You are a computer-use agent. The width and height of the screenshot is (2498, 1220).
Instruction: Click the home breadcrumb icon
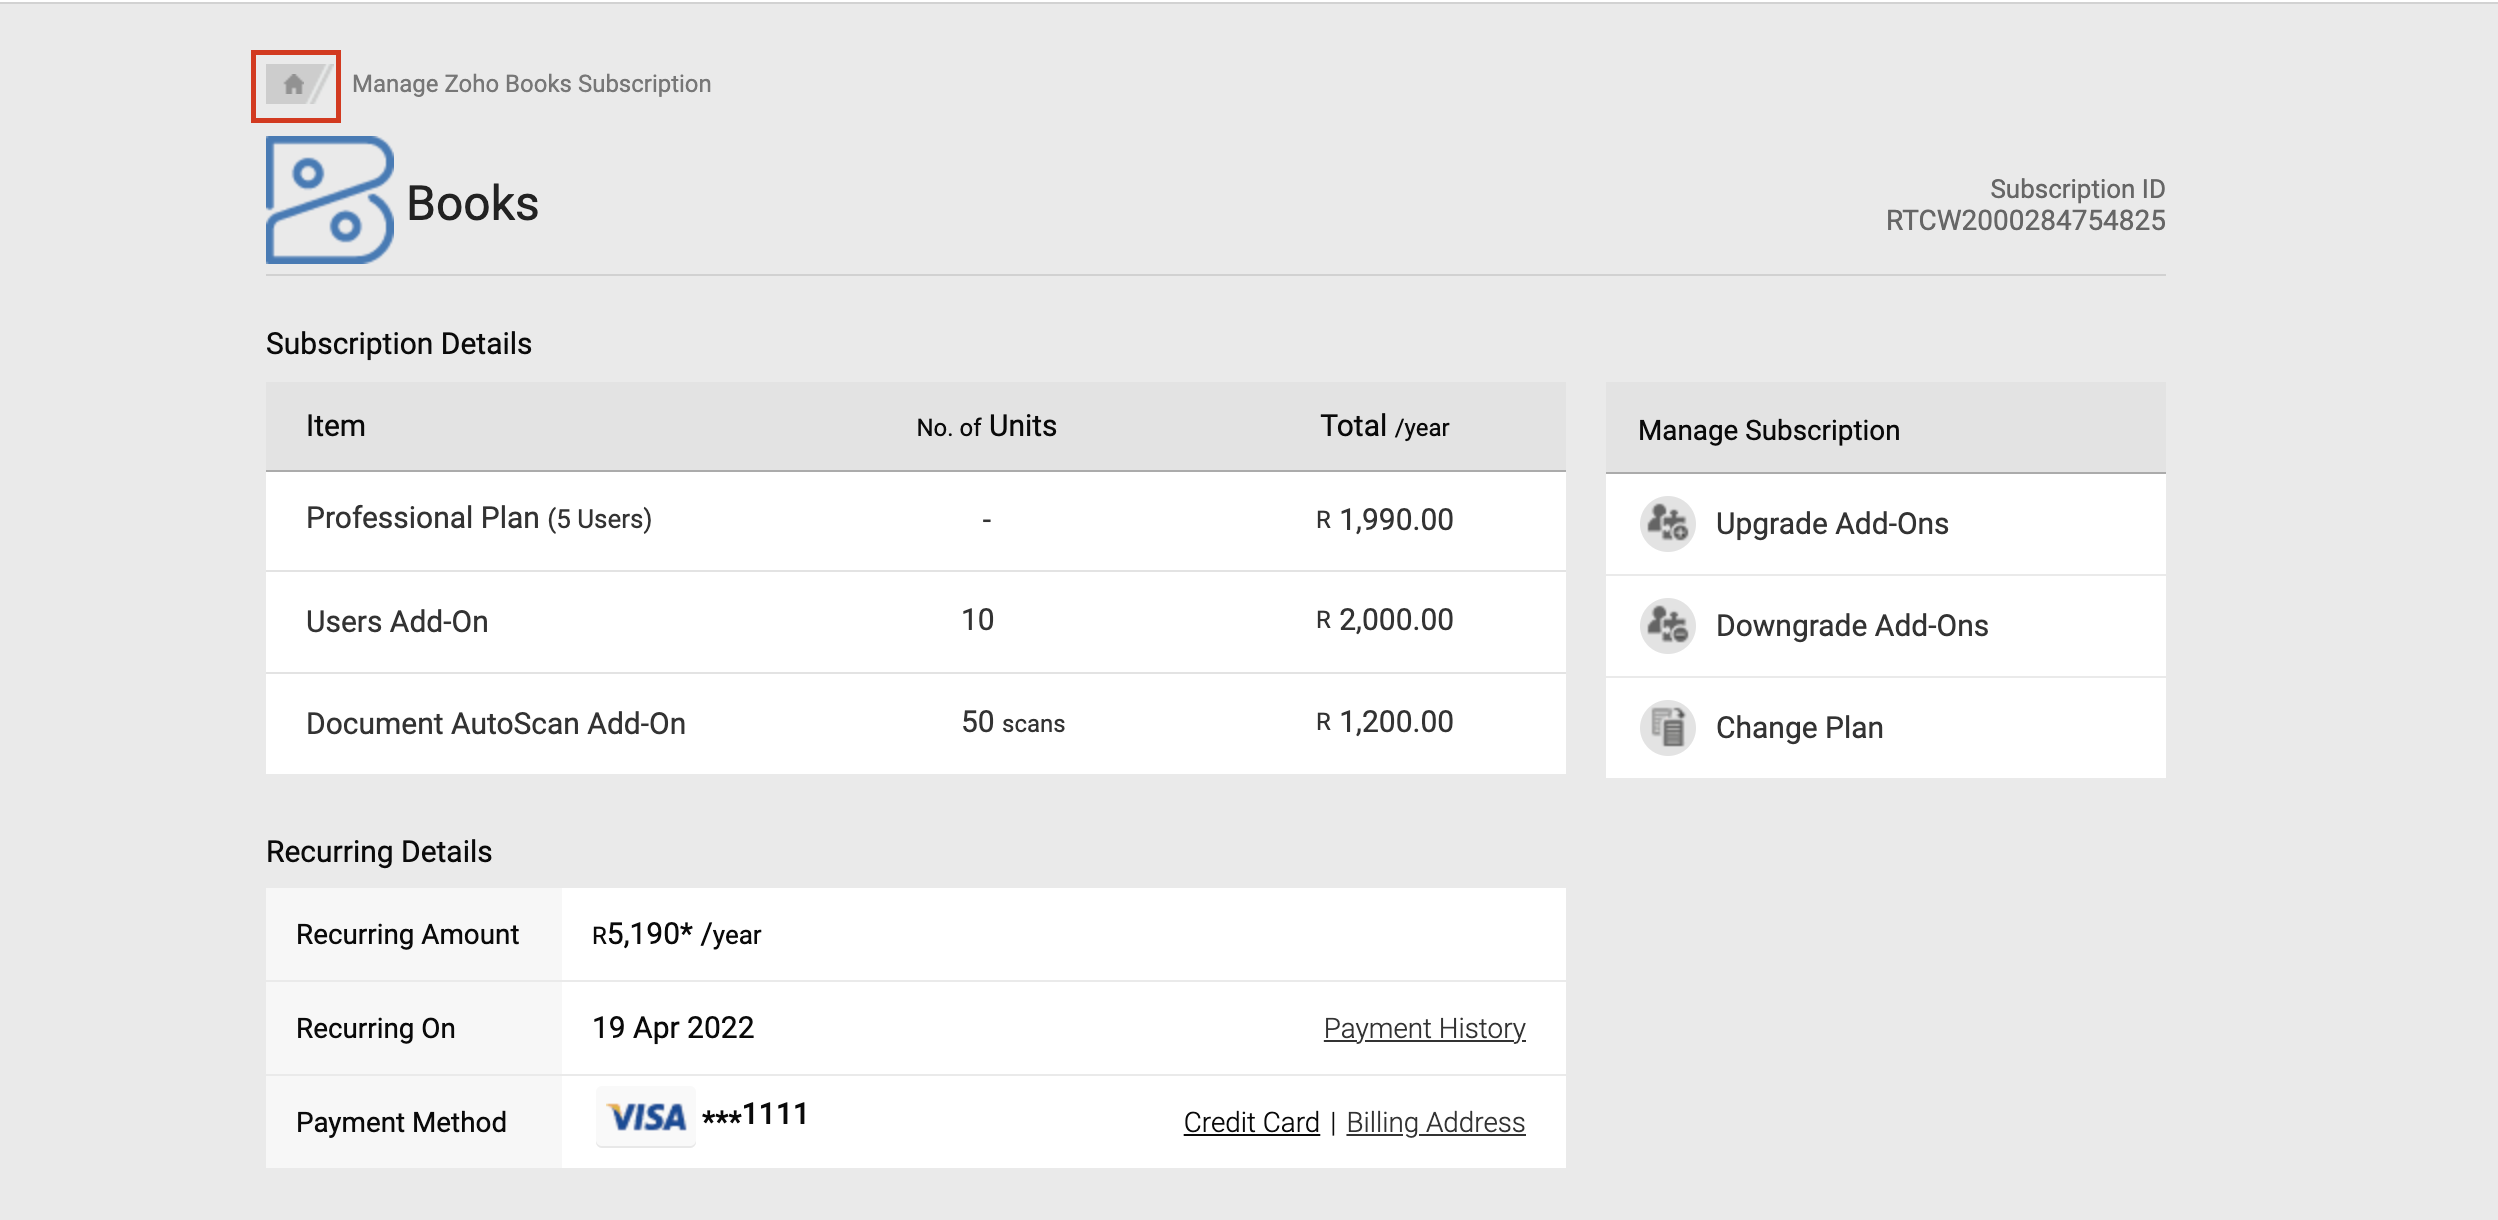293,85
